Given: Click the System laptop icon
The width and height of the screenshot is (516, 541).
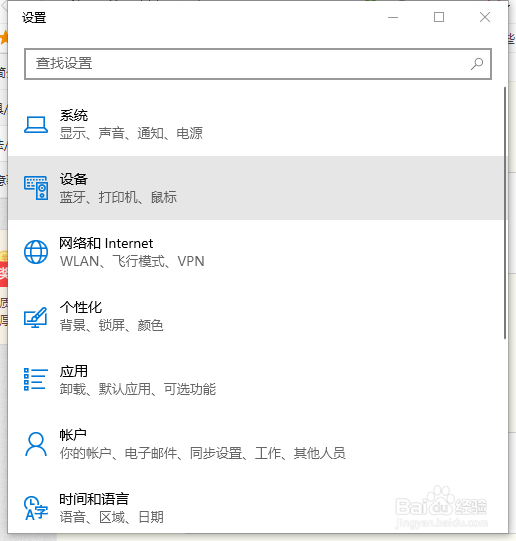Looking at the screenshot, I should coord(36,124).
